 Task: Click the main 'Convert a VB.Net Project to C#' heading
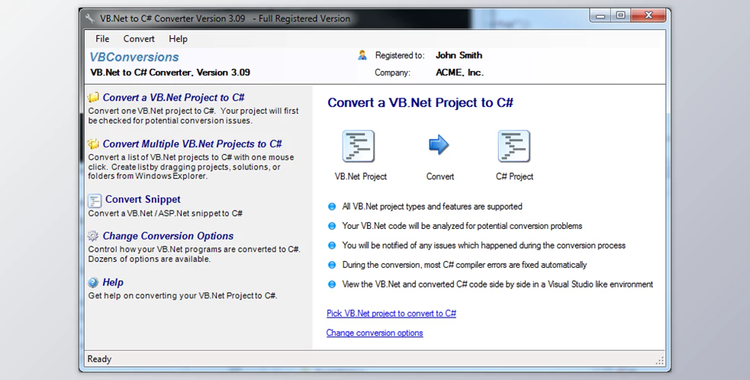coord(420,103)
